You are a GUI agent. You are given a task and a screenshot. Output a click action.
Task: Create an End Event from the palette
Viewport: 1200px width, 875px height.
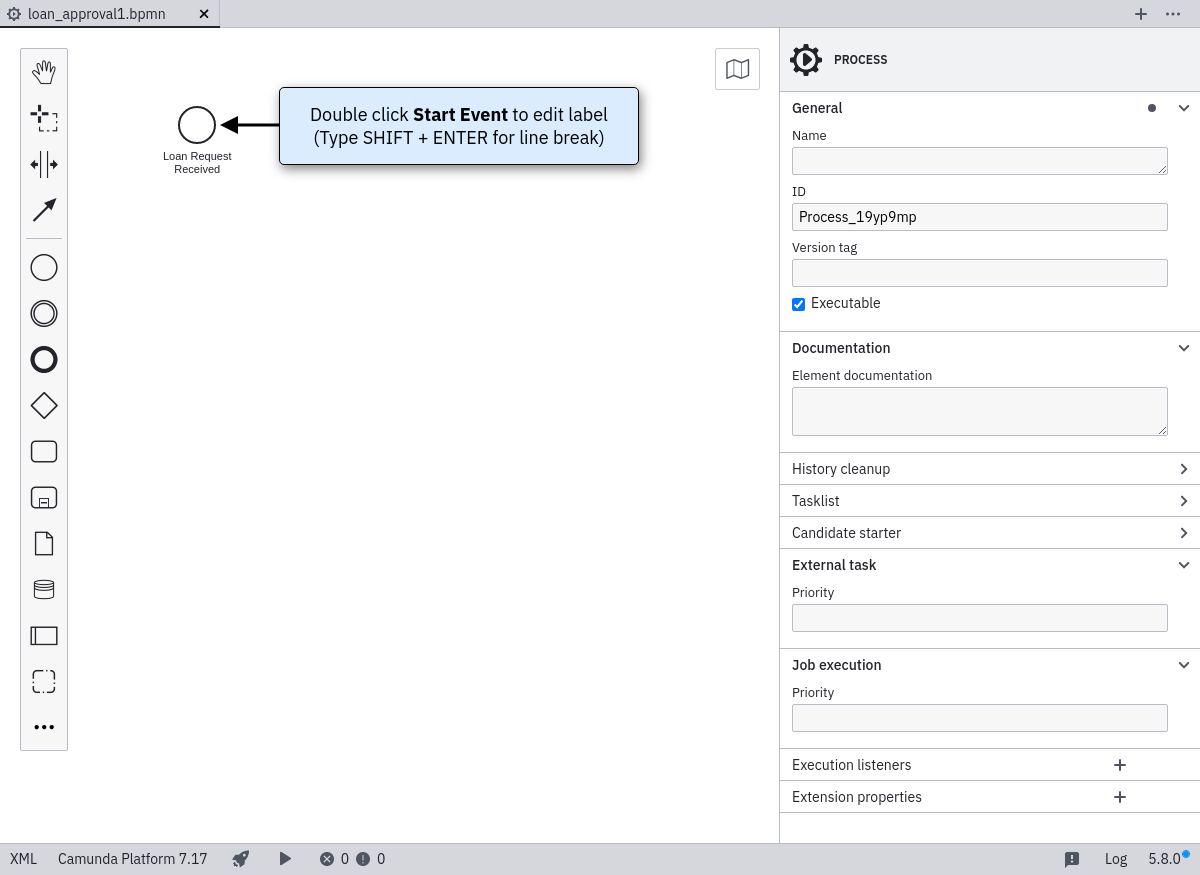click(44, 360)
